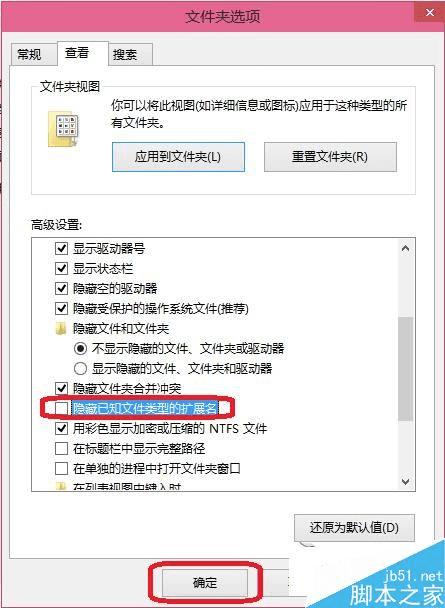Enable 在单独的进程中打开文件夹窗口
The height and width of the screenshot is (608, 445).
coord(61,469)
